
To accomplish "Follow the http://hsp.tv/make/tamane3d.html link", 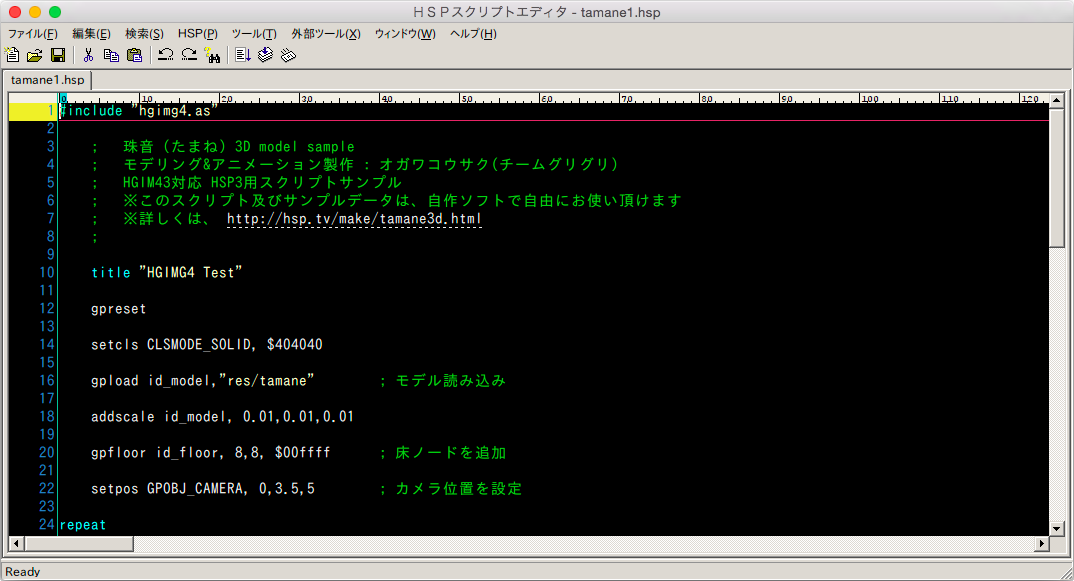I will [354, 219].
